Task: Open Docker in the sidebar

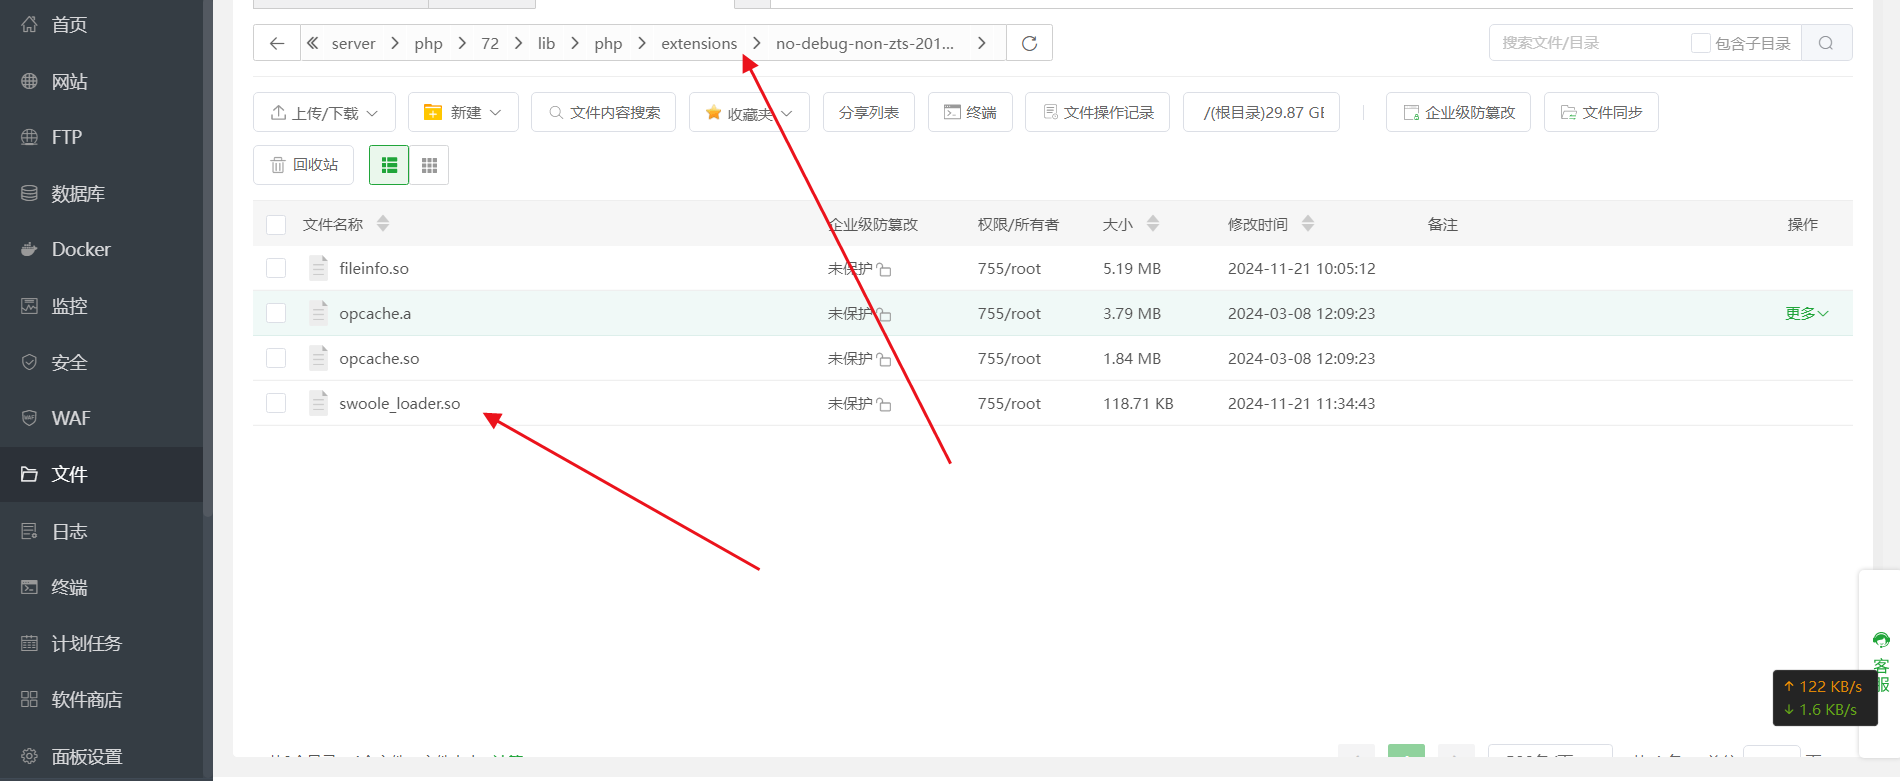Action: click(81, 249)
